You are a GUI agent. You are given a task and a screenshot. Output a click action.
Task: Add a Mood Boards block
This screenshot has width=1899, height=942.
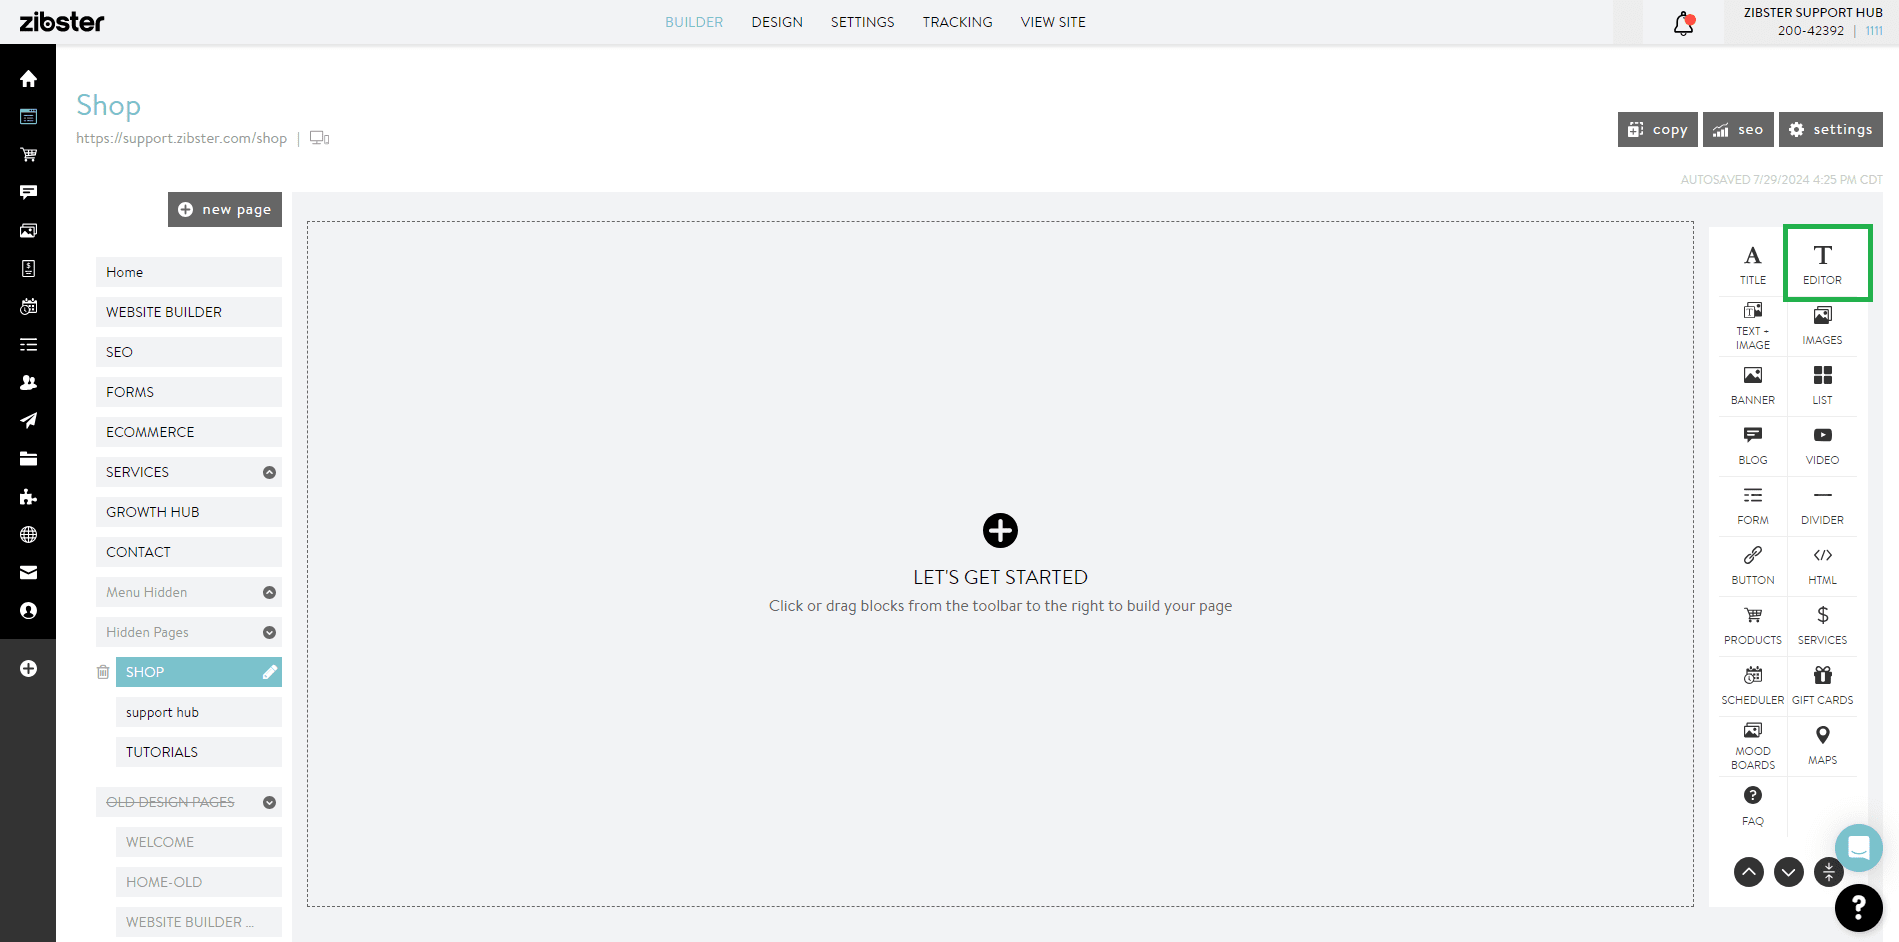1752,746
